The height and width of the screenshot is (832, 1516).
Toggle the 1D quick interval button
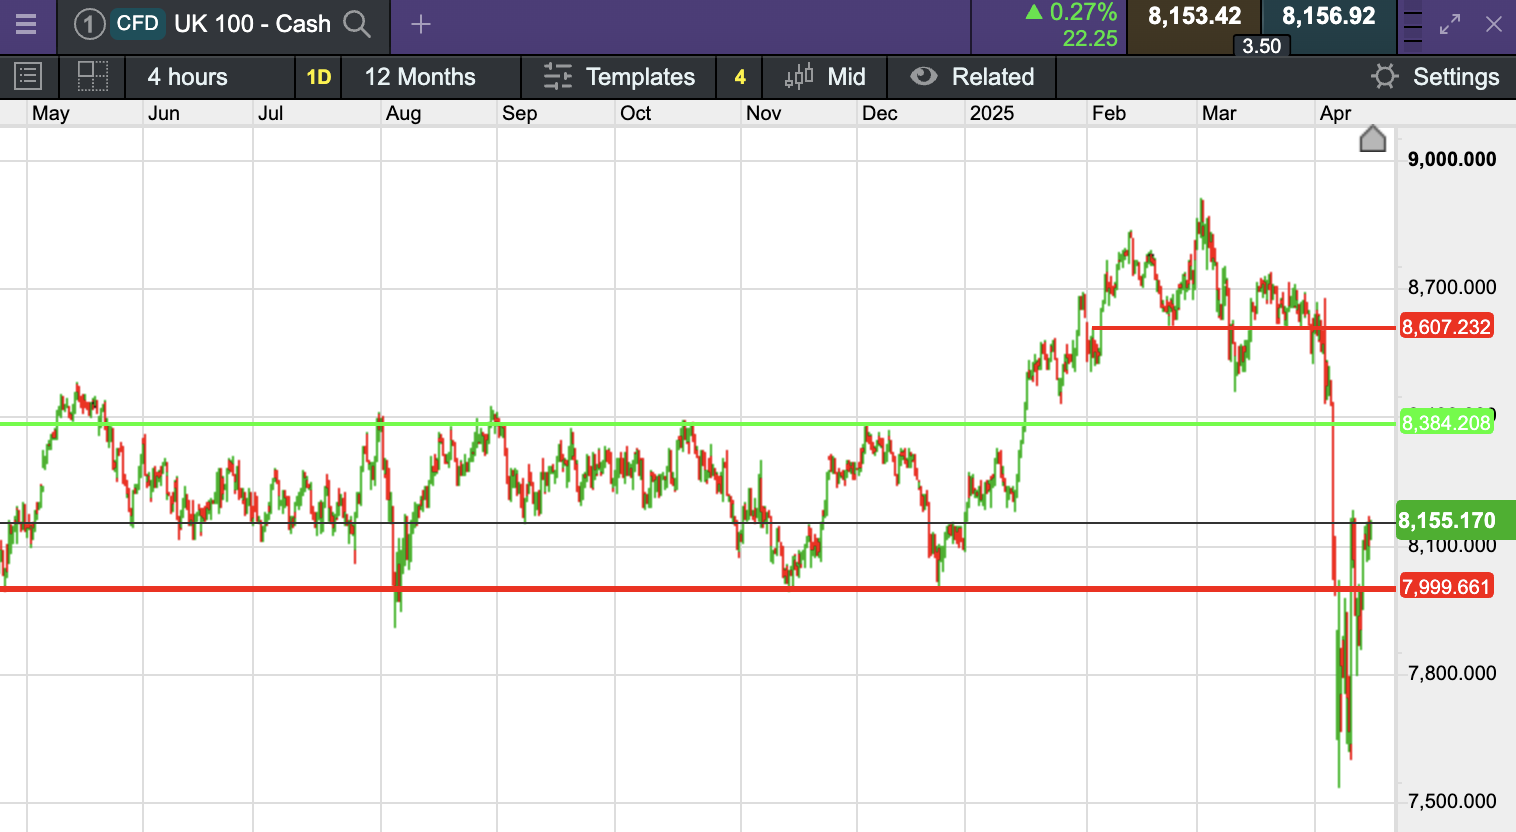pos(318,77)
